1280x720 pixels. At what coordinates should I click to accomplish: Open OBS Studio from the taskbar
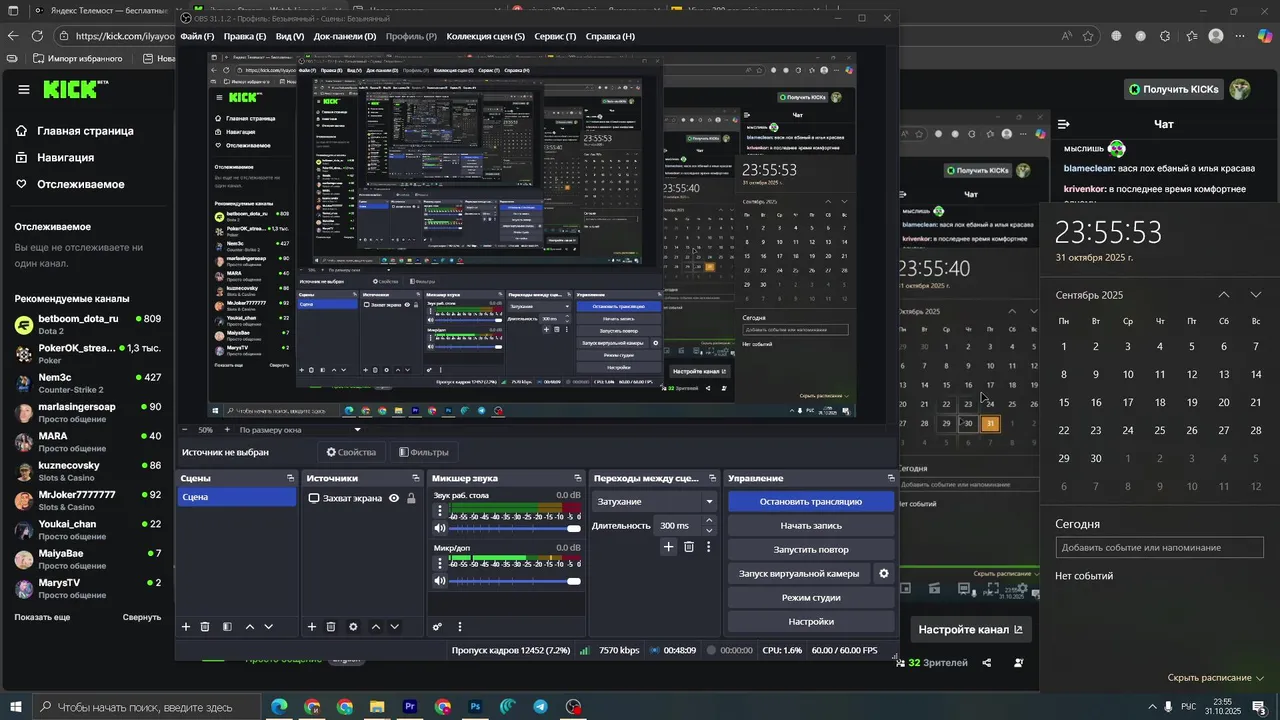coord(573,707)
